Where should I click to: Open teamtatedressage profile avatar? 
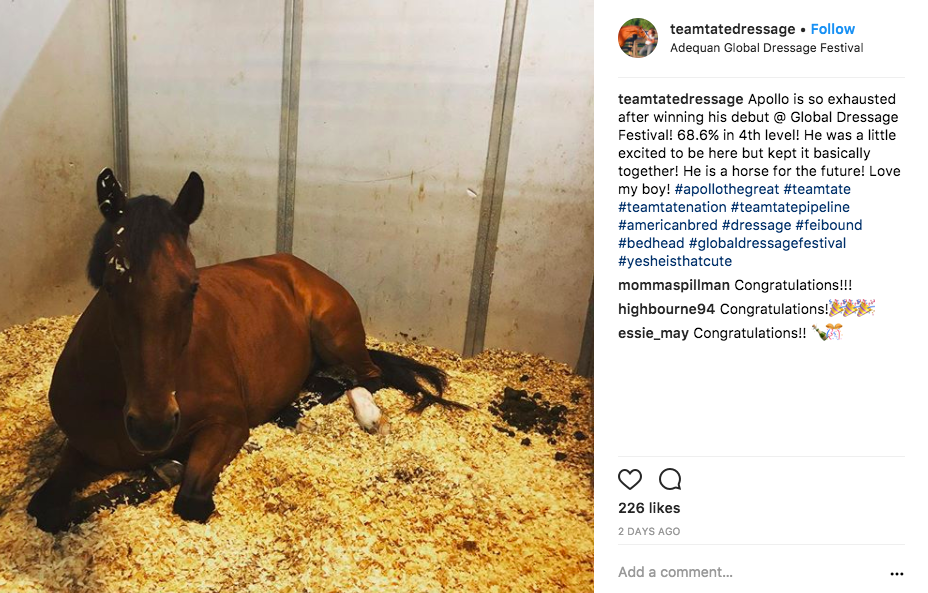click(638, 38)
